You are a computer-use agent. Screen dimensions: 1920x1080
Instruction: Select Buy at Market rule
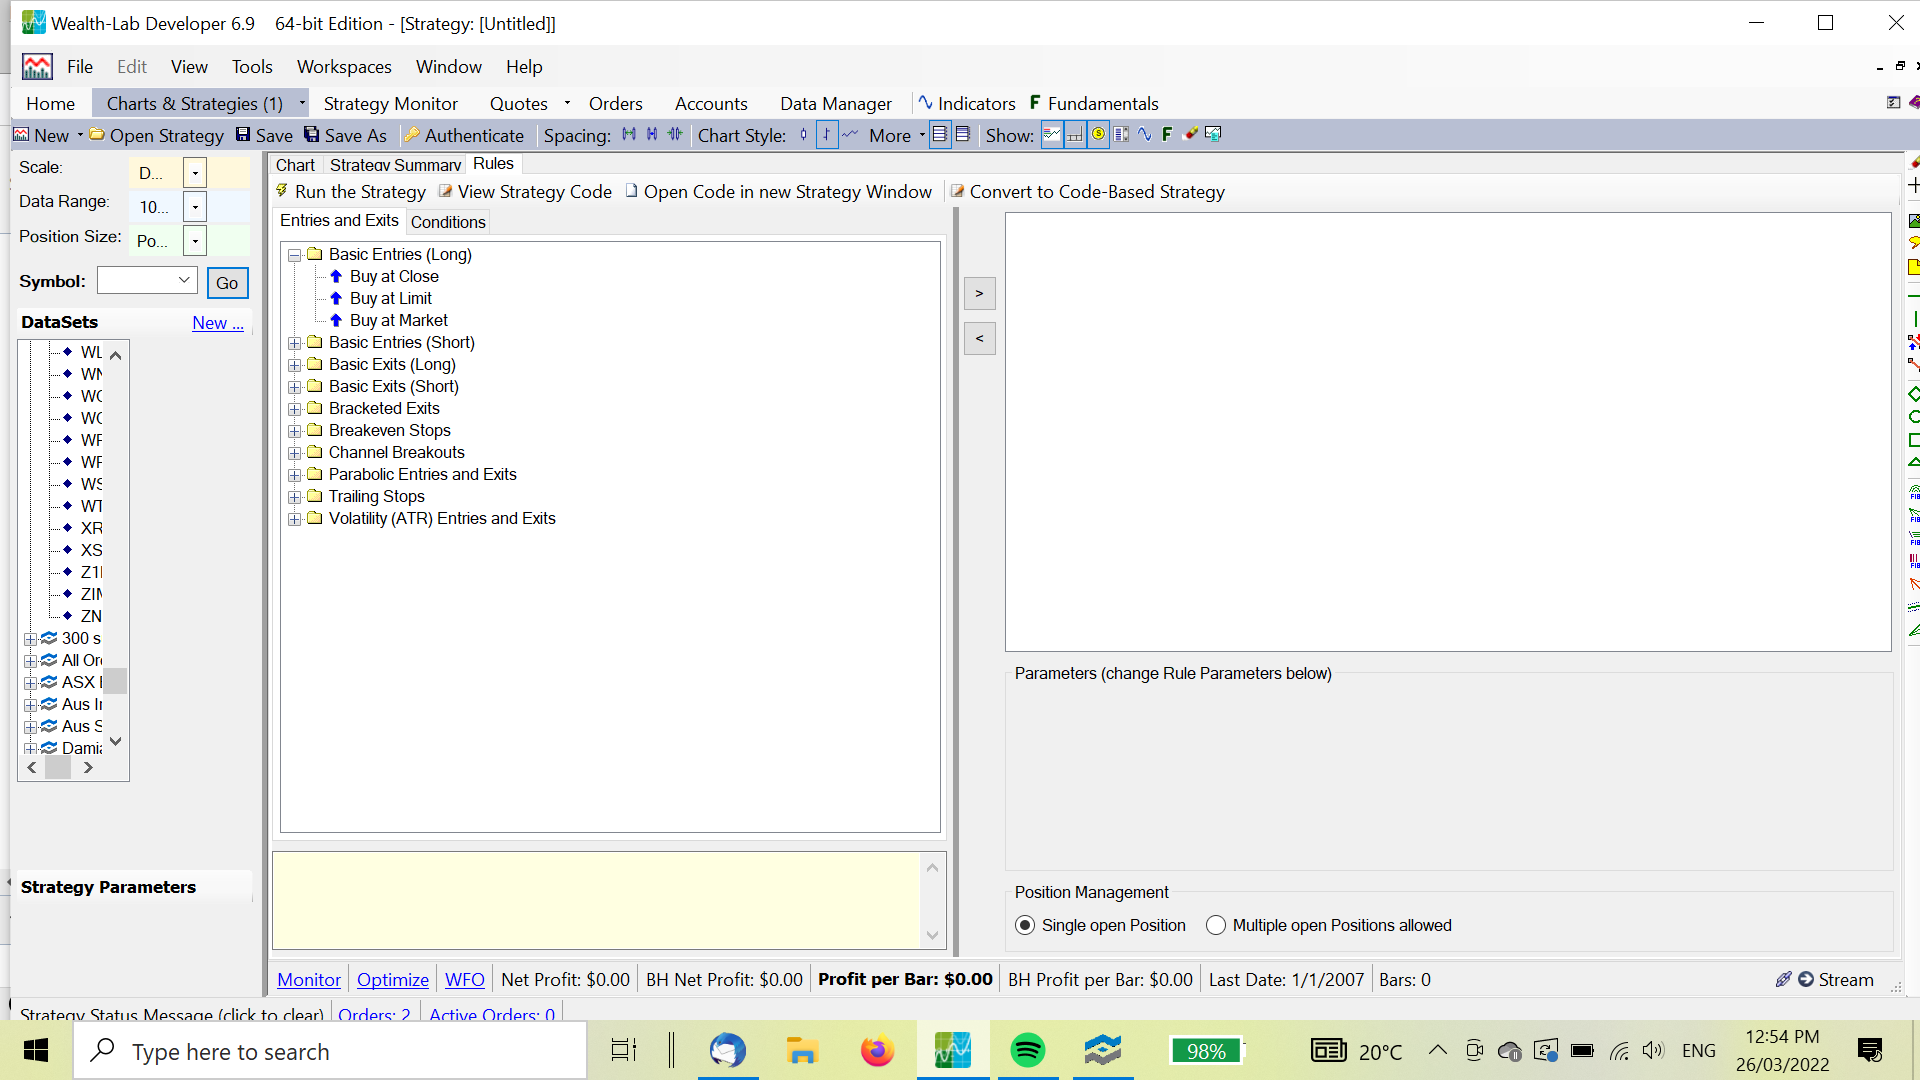point(399,320)
